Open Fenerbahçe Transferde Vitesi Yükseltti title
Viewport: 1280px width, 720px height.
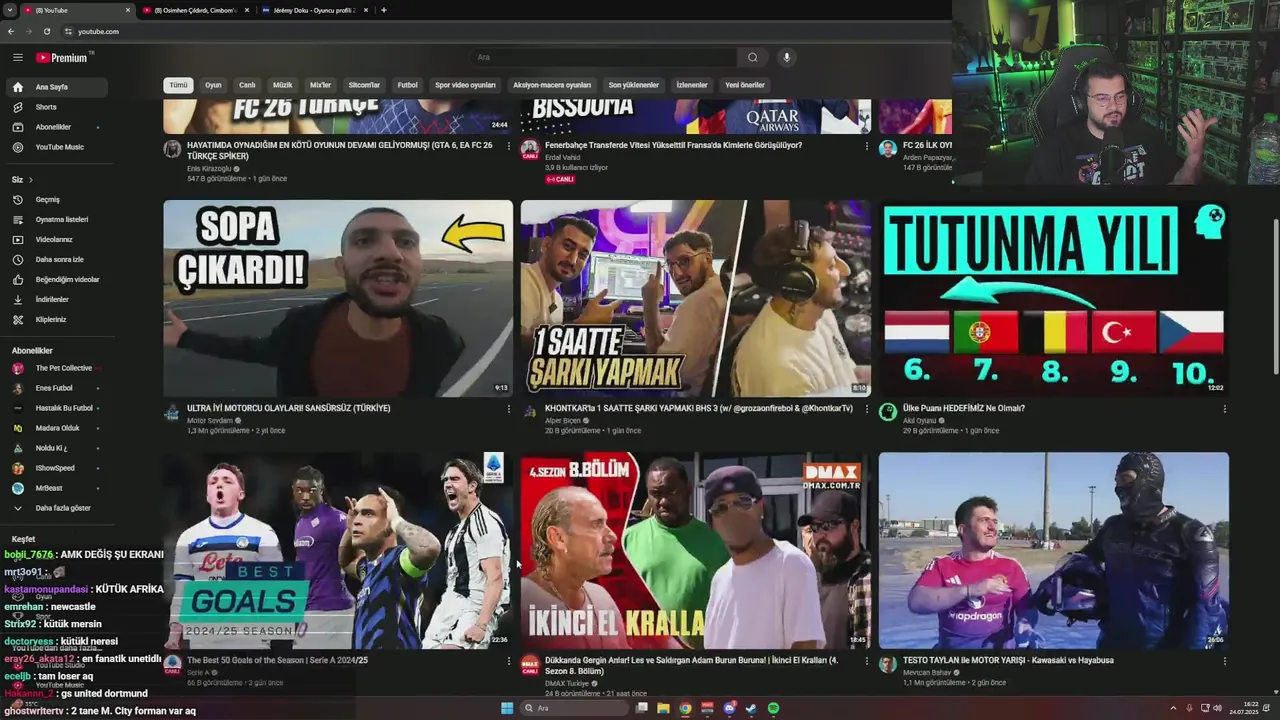point(673,145)
